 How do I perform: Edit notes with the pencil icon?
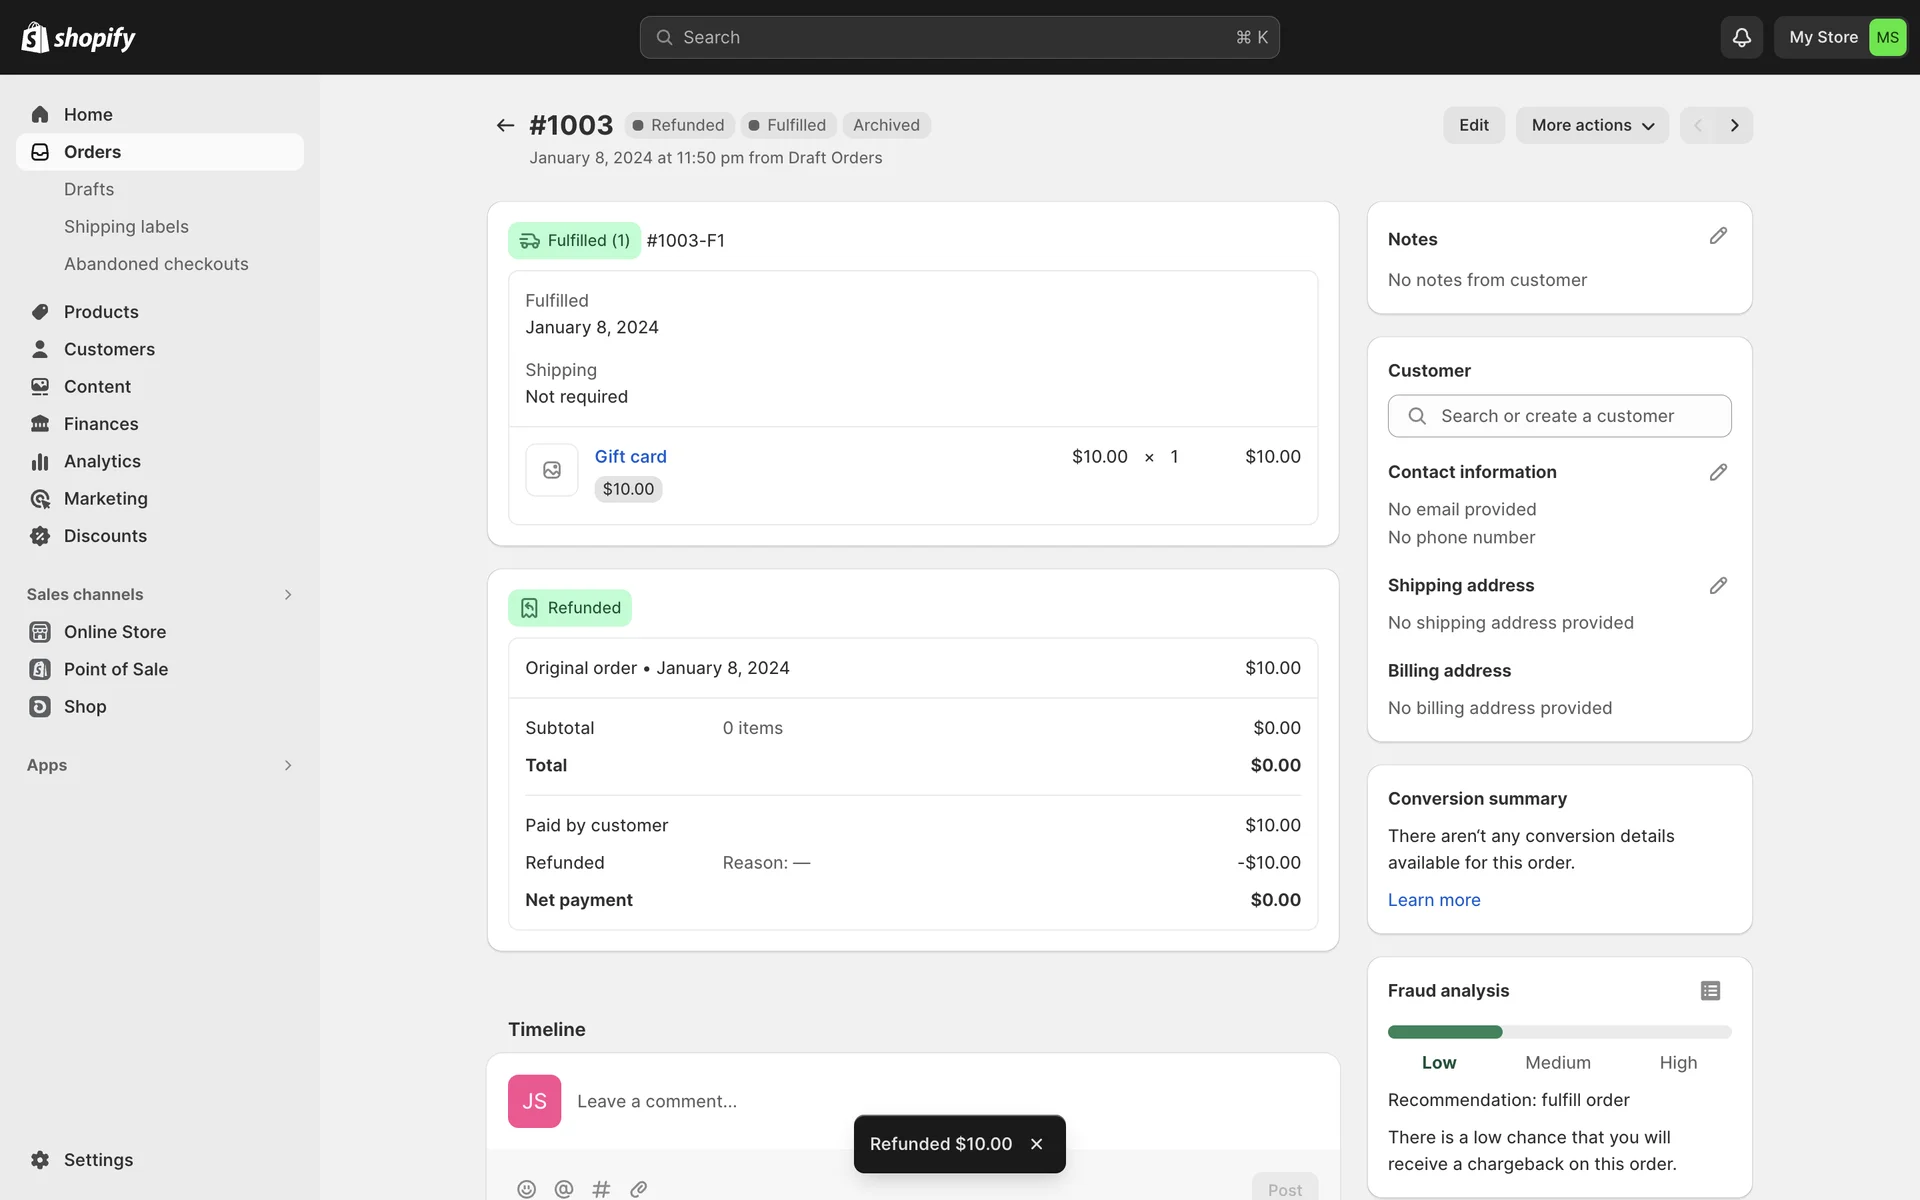[1718, 236]
